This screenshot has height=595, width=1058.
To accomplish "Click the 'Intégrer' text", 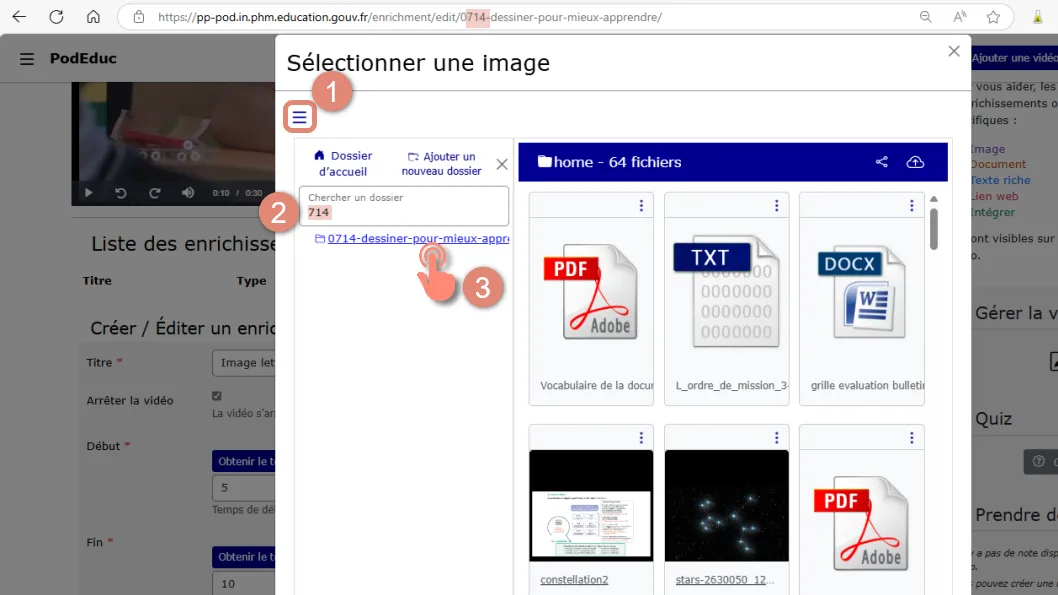I will pyautogui.click(x=993, y=212).
